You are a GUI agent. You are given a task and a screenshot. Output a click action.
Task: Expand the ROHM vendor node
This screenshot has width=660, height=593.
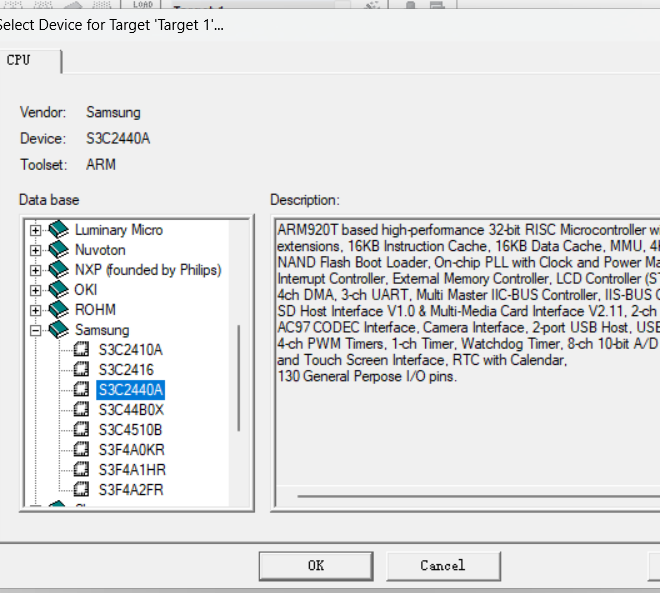tap(35, 310)
